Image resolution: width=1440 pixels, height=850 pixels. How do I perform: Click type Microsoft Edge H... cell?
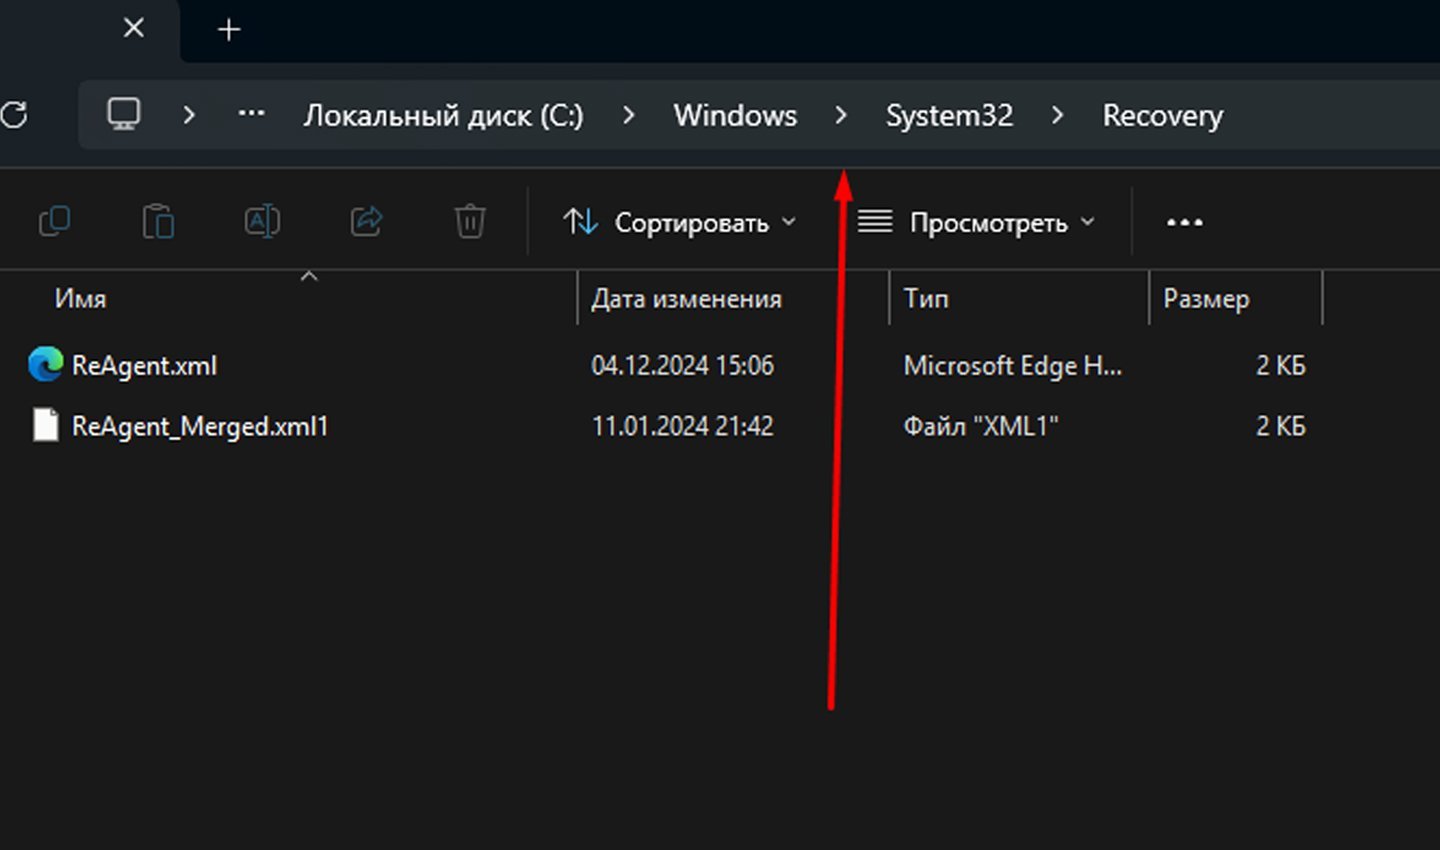(1013, 366)
